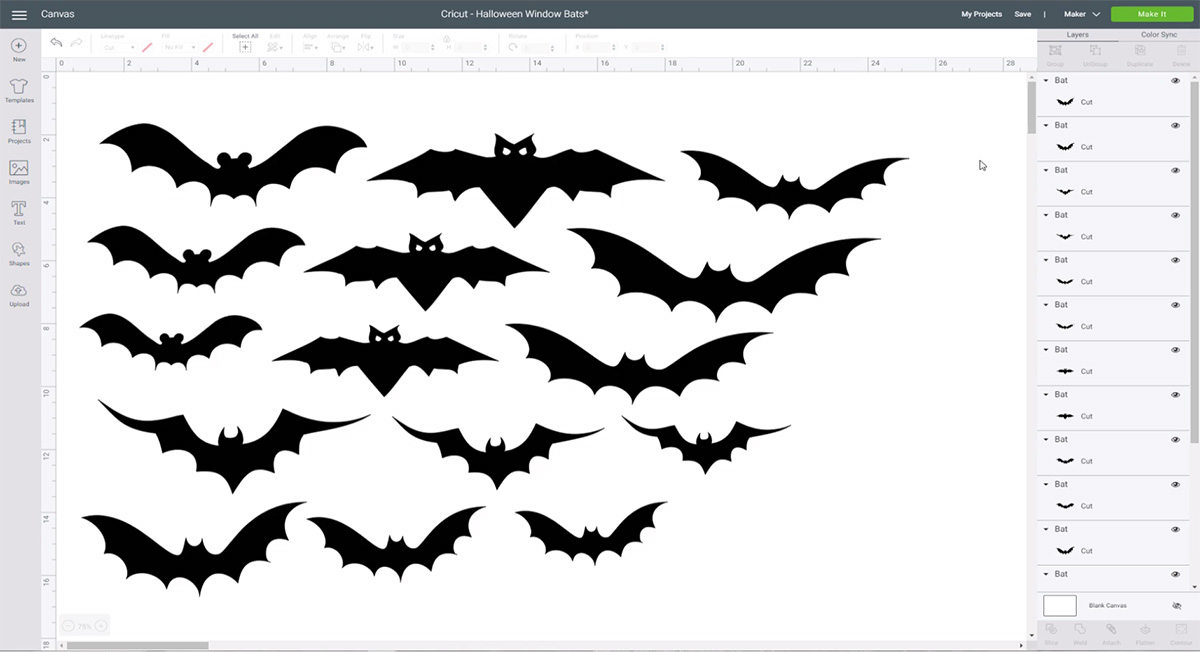Viewport: 1200px width, 652px height.
Task: Click the Slice icon
Action: coord(1051,628)
